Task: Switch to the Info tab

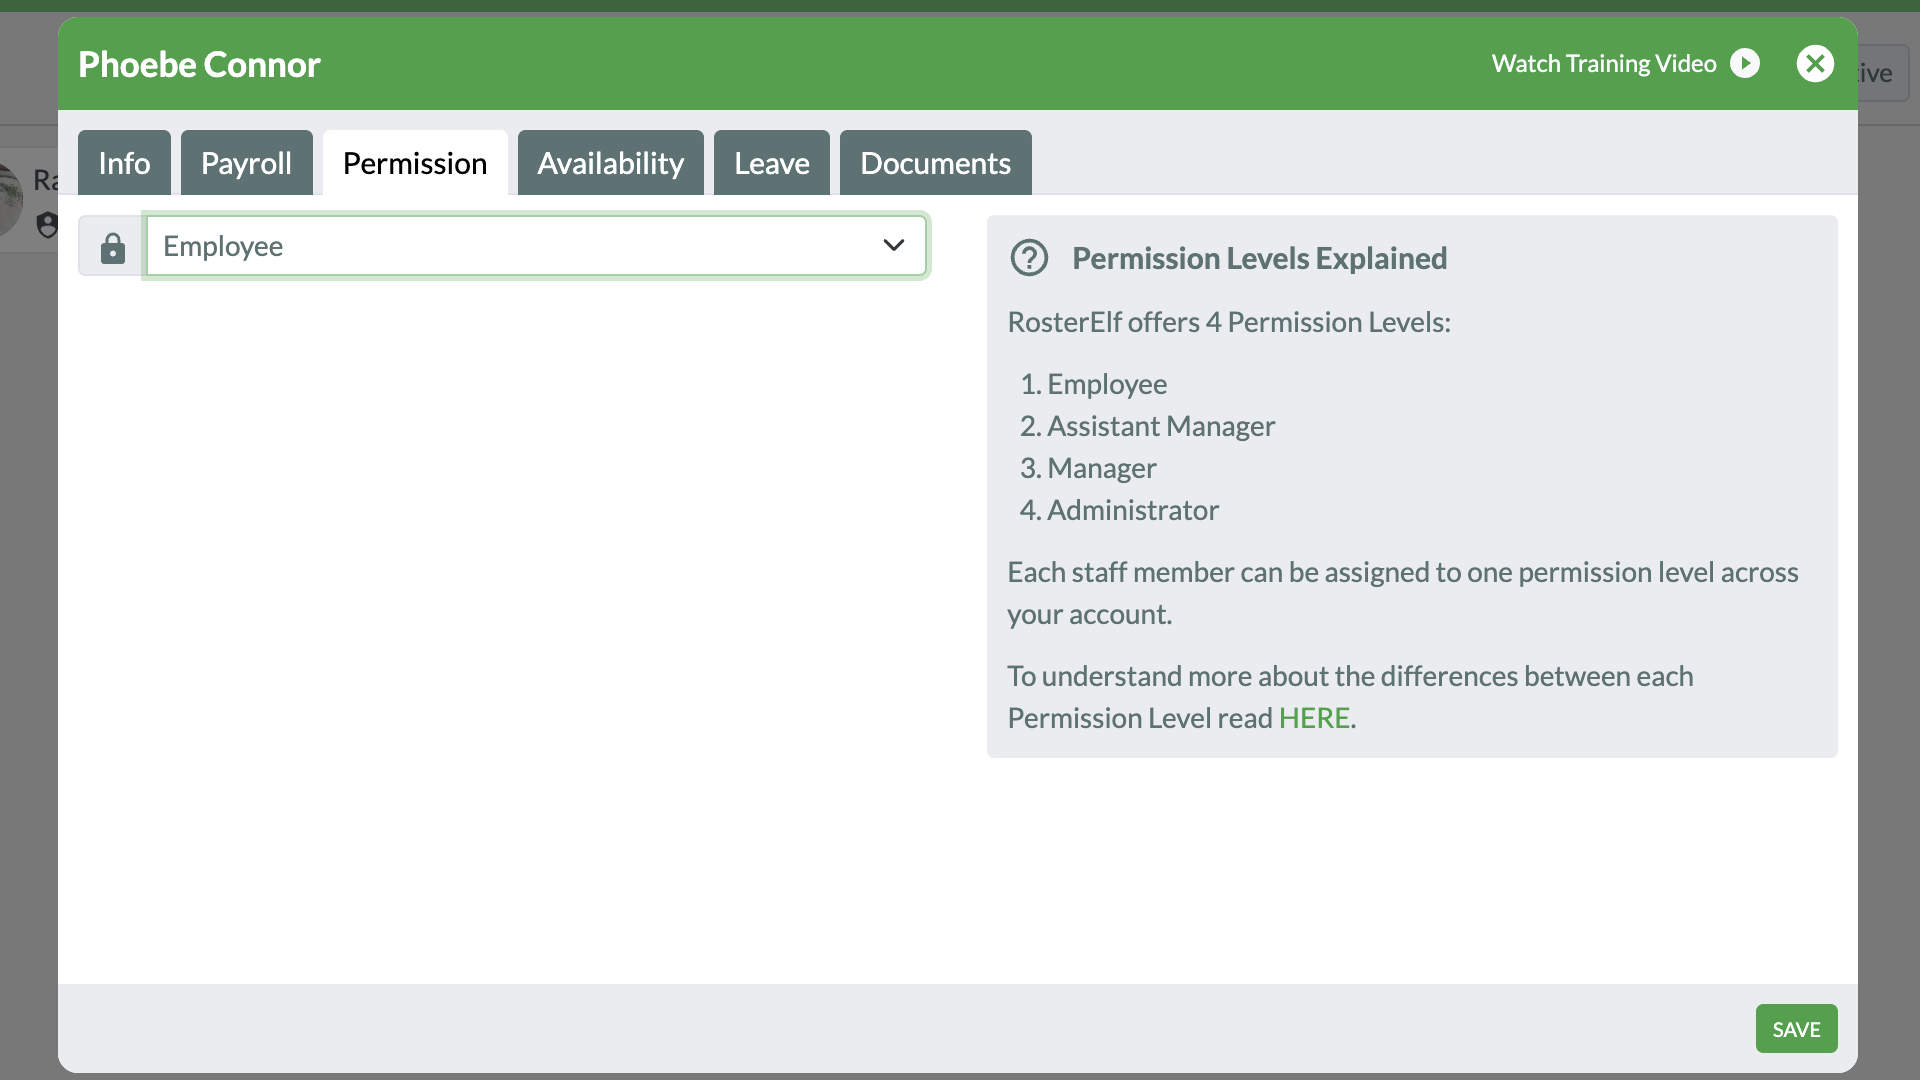Action: click(124, 163)
